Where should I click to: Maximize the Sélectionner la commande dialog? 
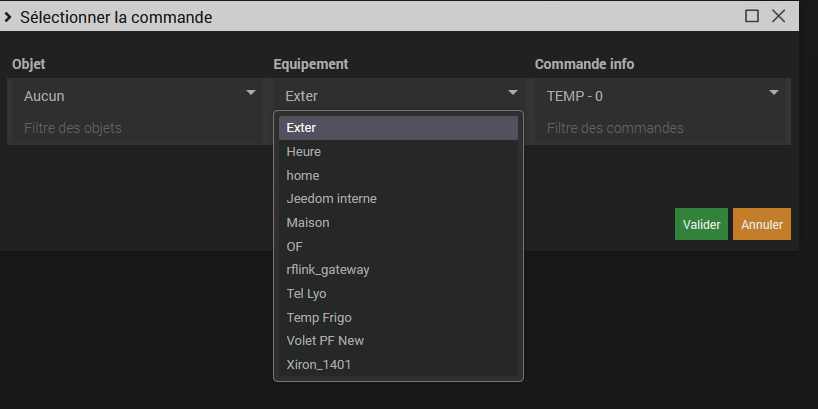coord(752,16)
